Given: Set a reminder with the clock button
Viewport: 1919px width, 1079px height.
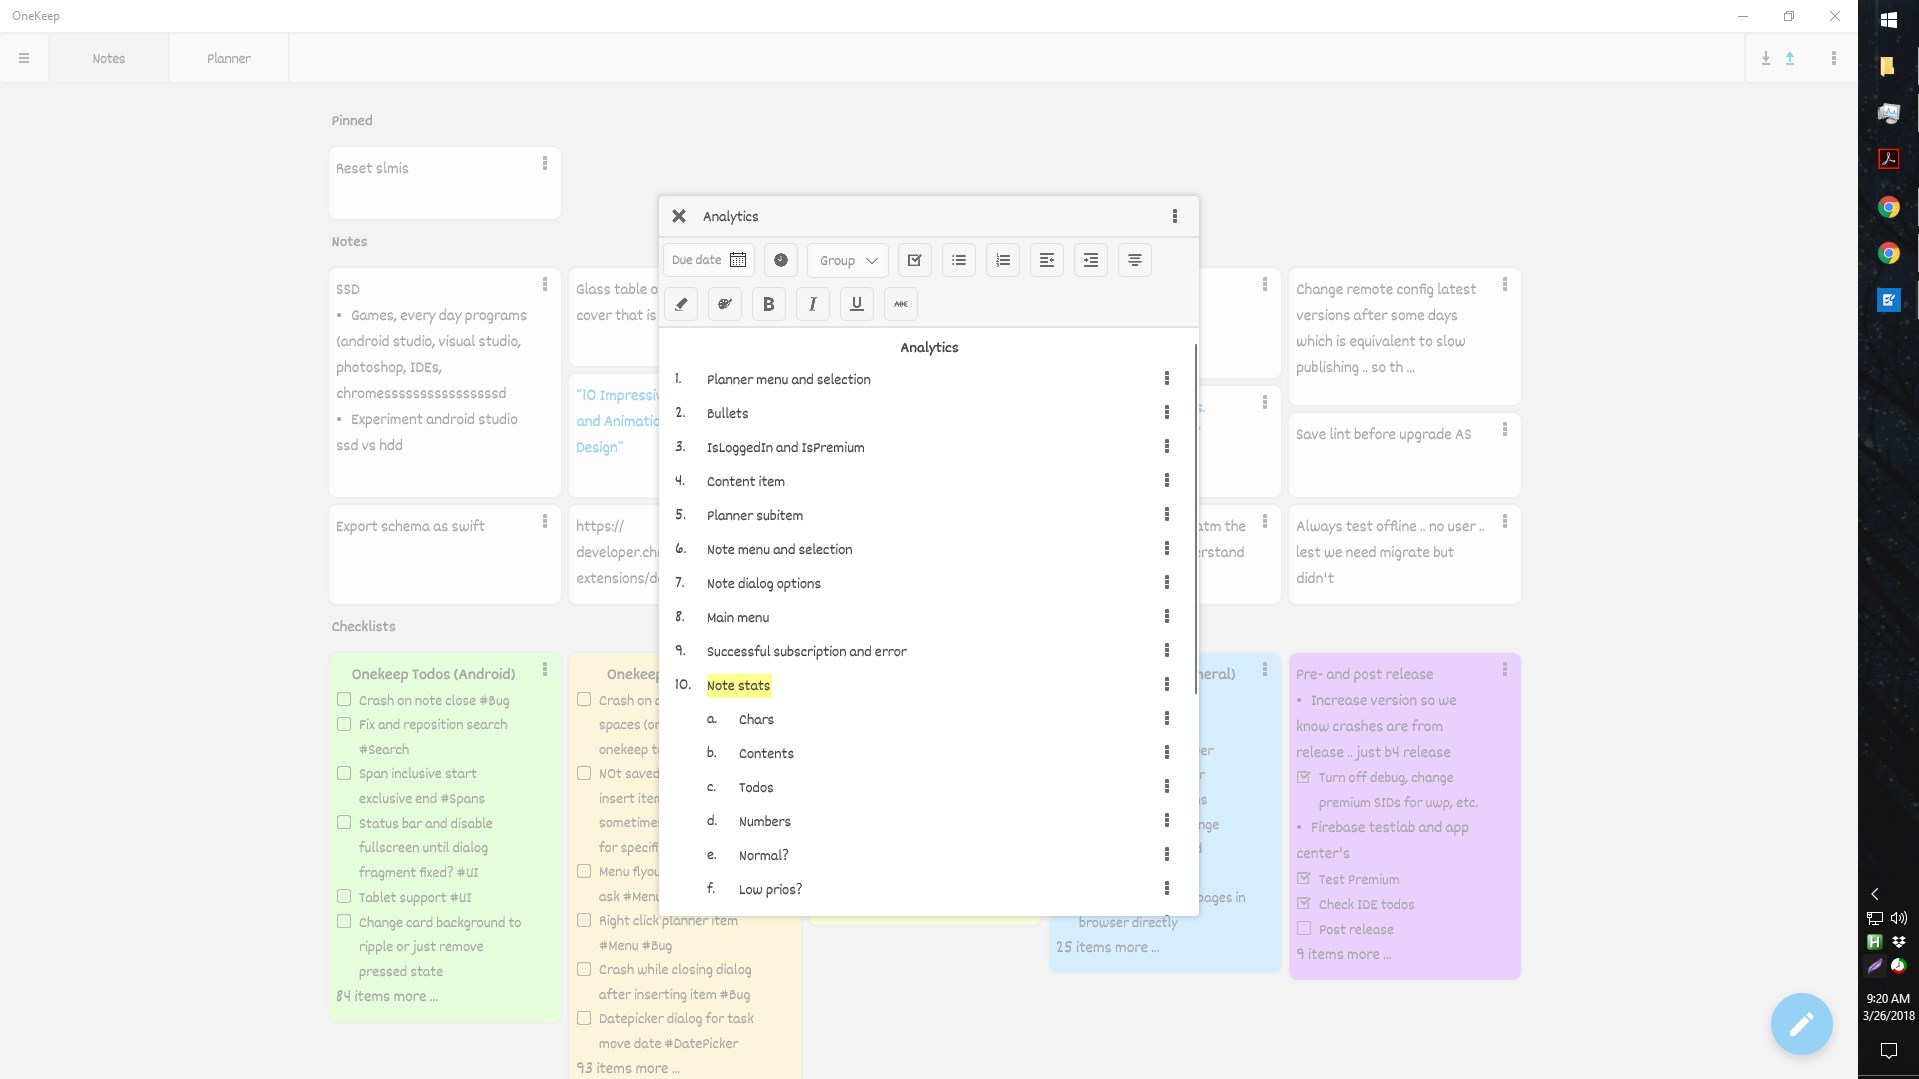Looking at the screenshot, I should (781, 260).
